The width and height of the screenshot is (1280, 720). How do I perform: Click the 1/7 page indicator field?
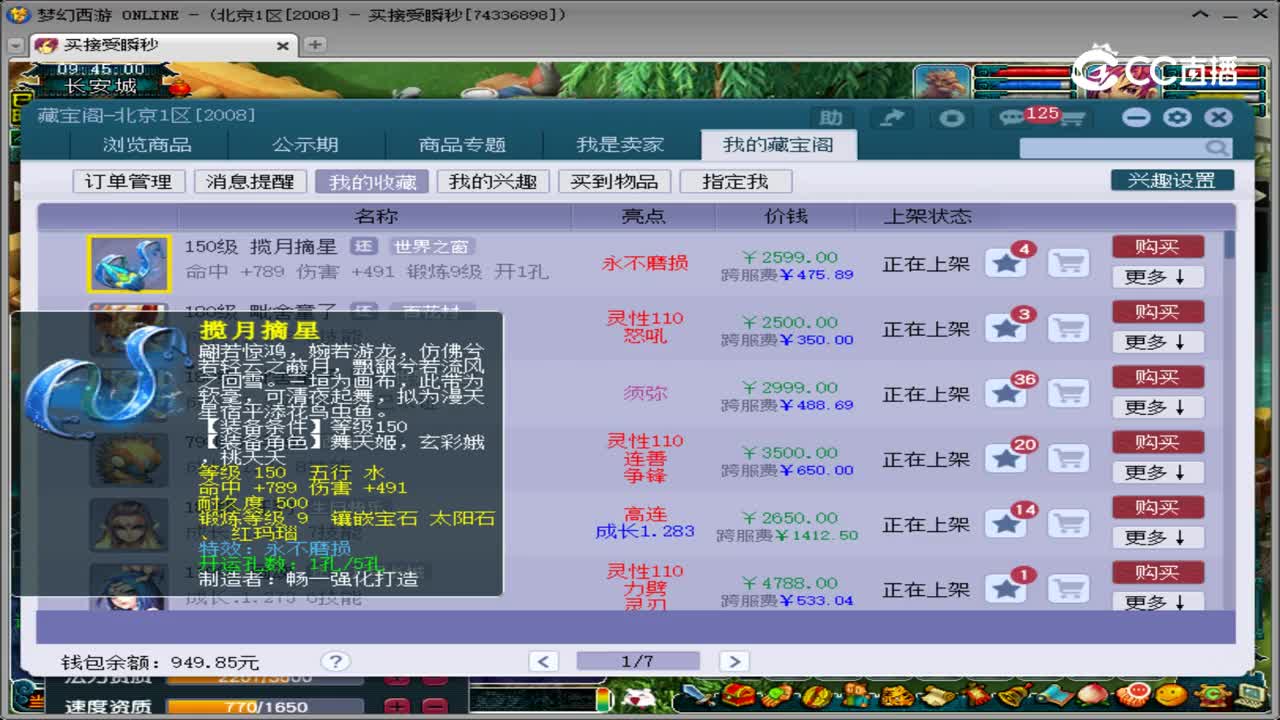[x=638, y=661]
